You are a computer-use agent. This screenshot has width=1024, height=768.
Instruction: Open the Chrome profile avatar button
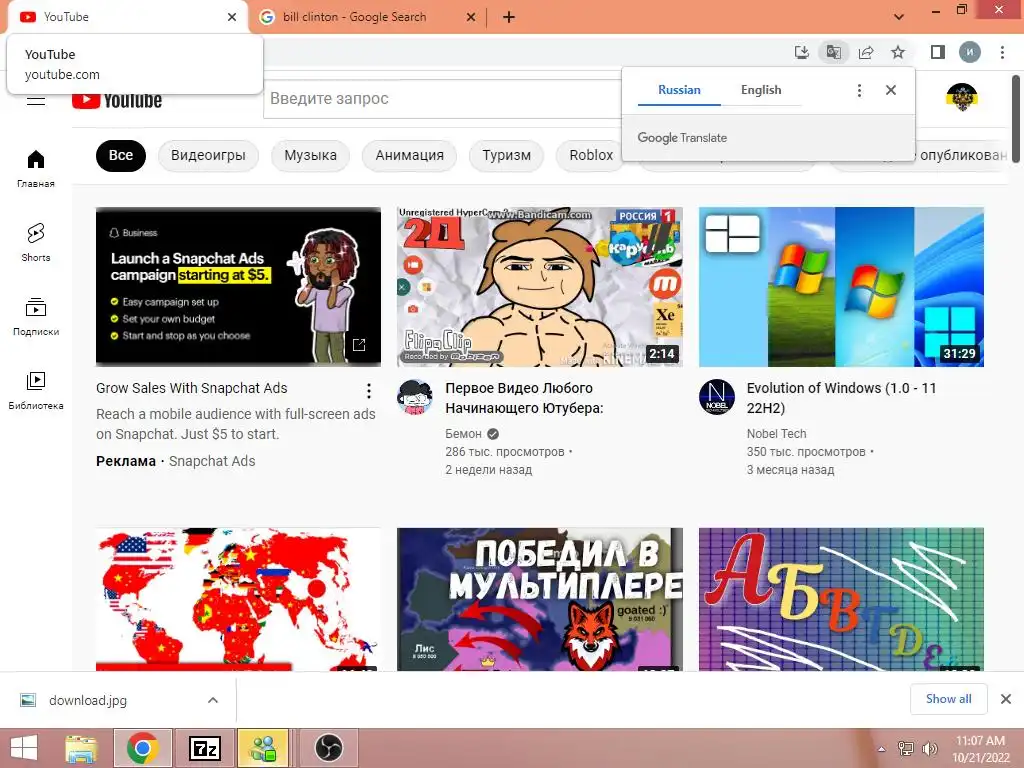[x=970, y=52]
